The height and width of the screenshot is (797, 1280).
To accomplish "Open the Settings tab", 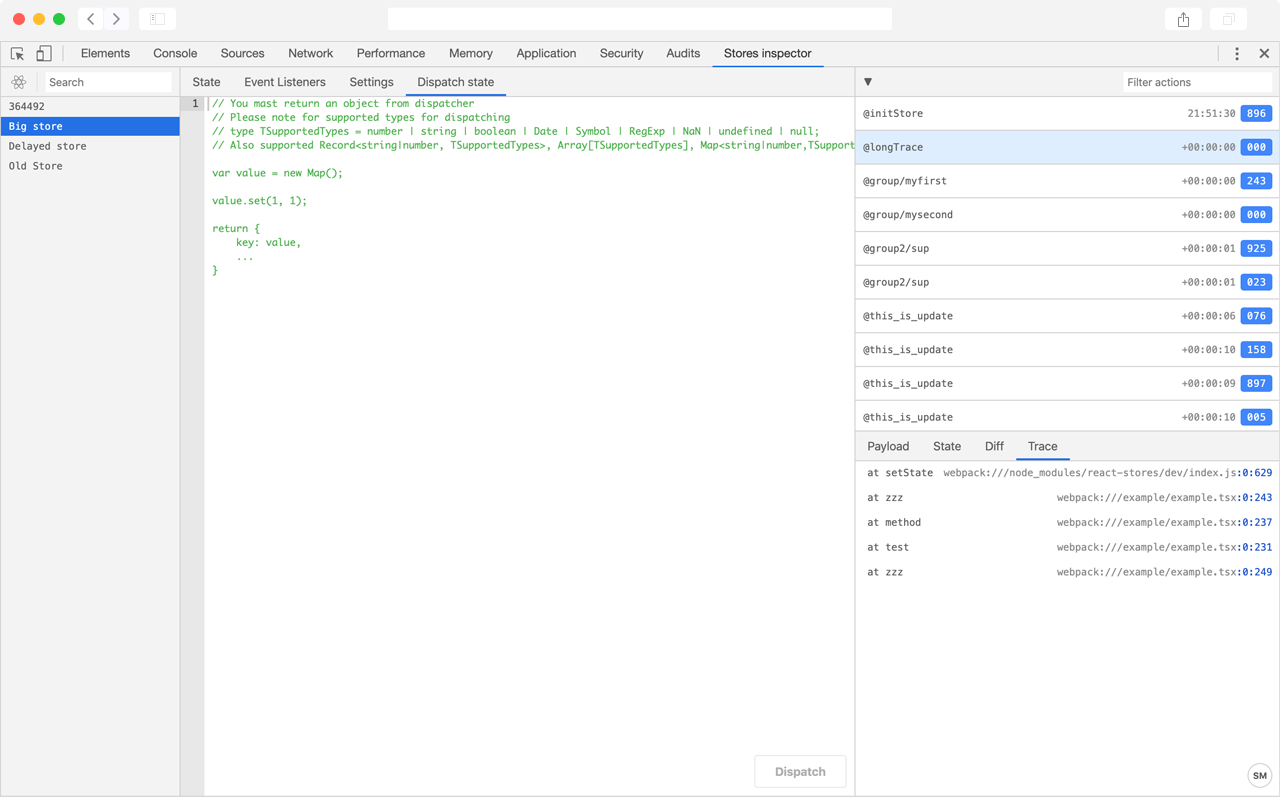I will point(371,82).
